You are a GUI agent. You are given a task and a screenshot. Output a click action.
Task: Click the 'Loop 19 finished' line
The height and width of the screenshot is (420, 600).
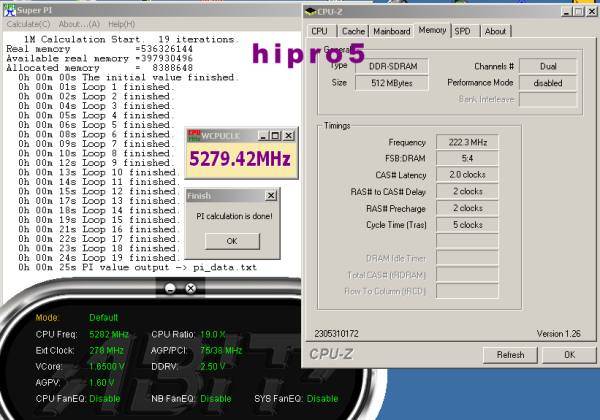tap(97, 258)
